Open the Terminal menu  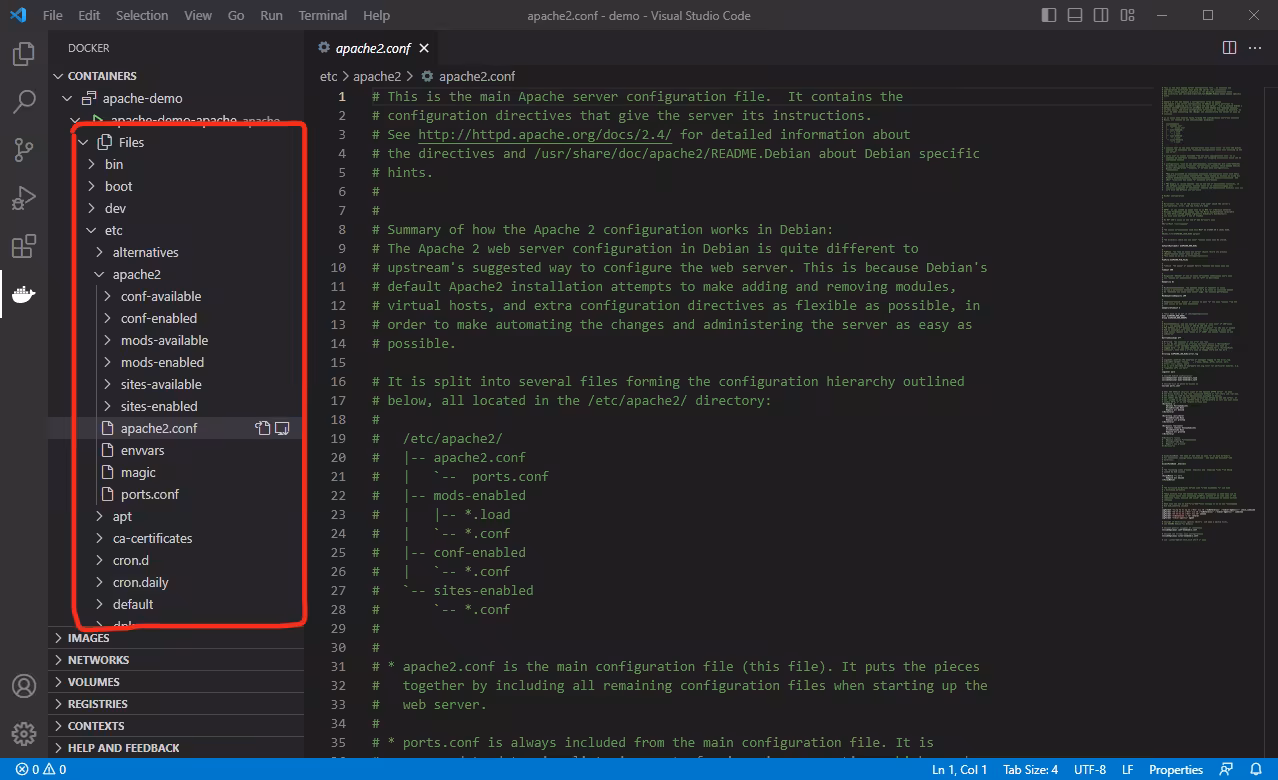[x=323, y=15]
